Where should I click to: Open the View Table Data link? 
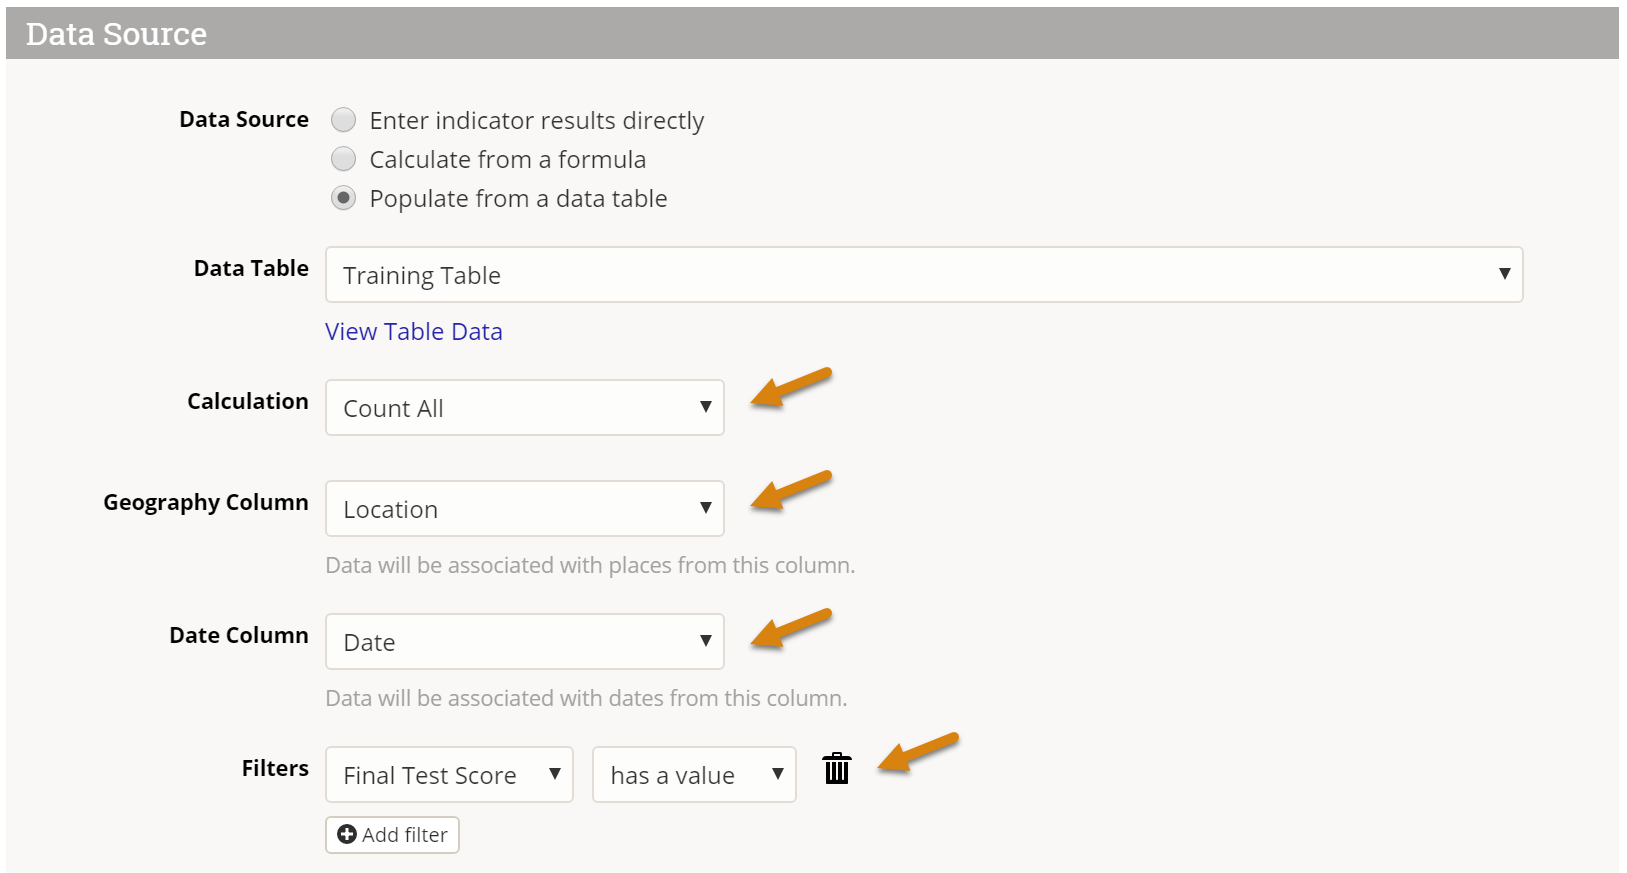[x=414, y=332]
